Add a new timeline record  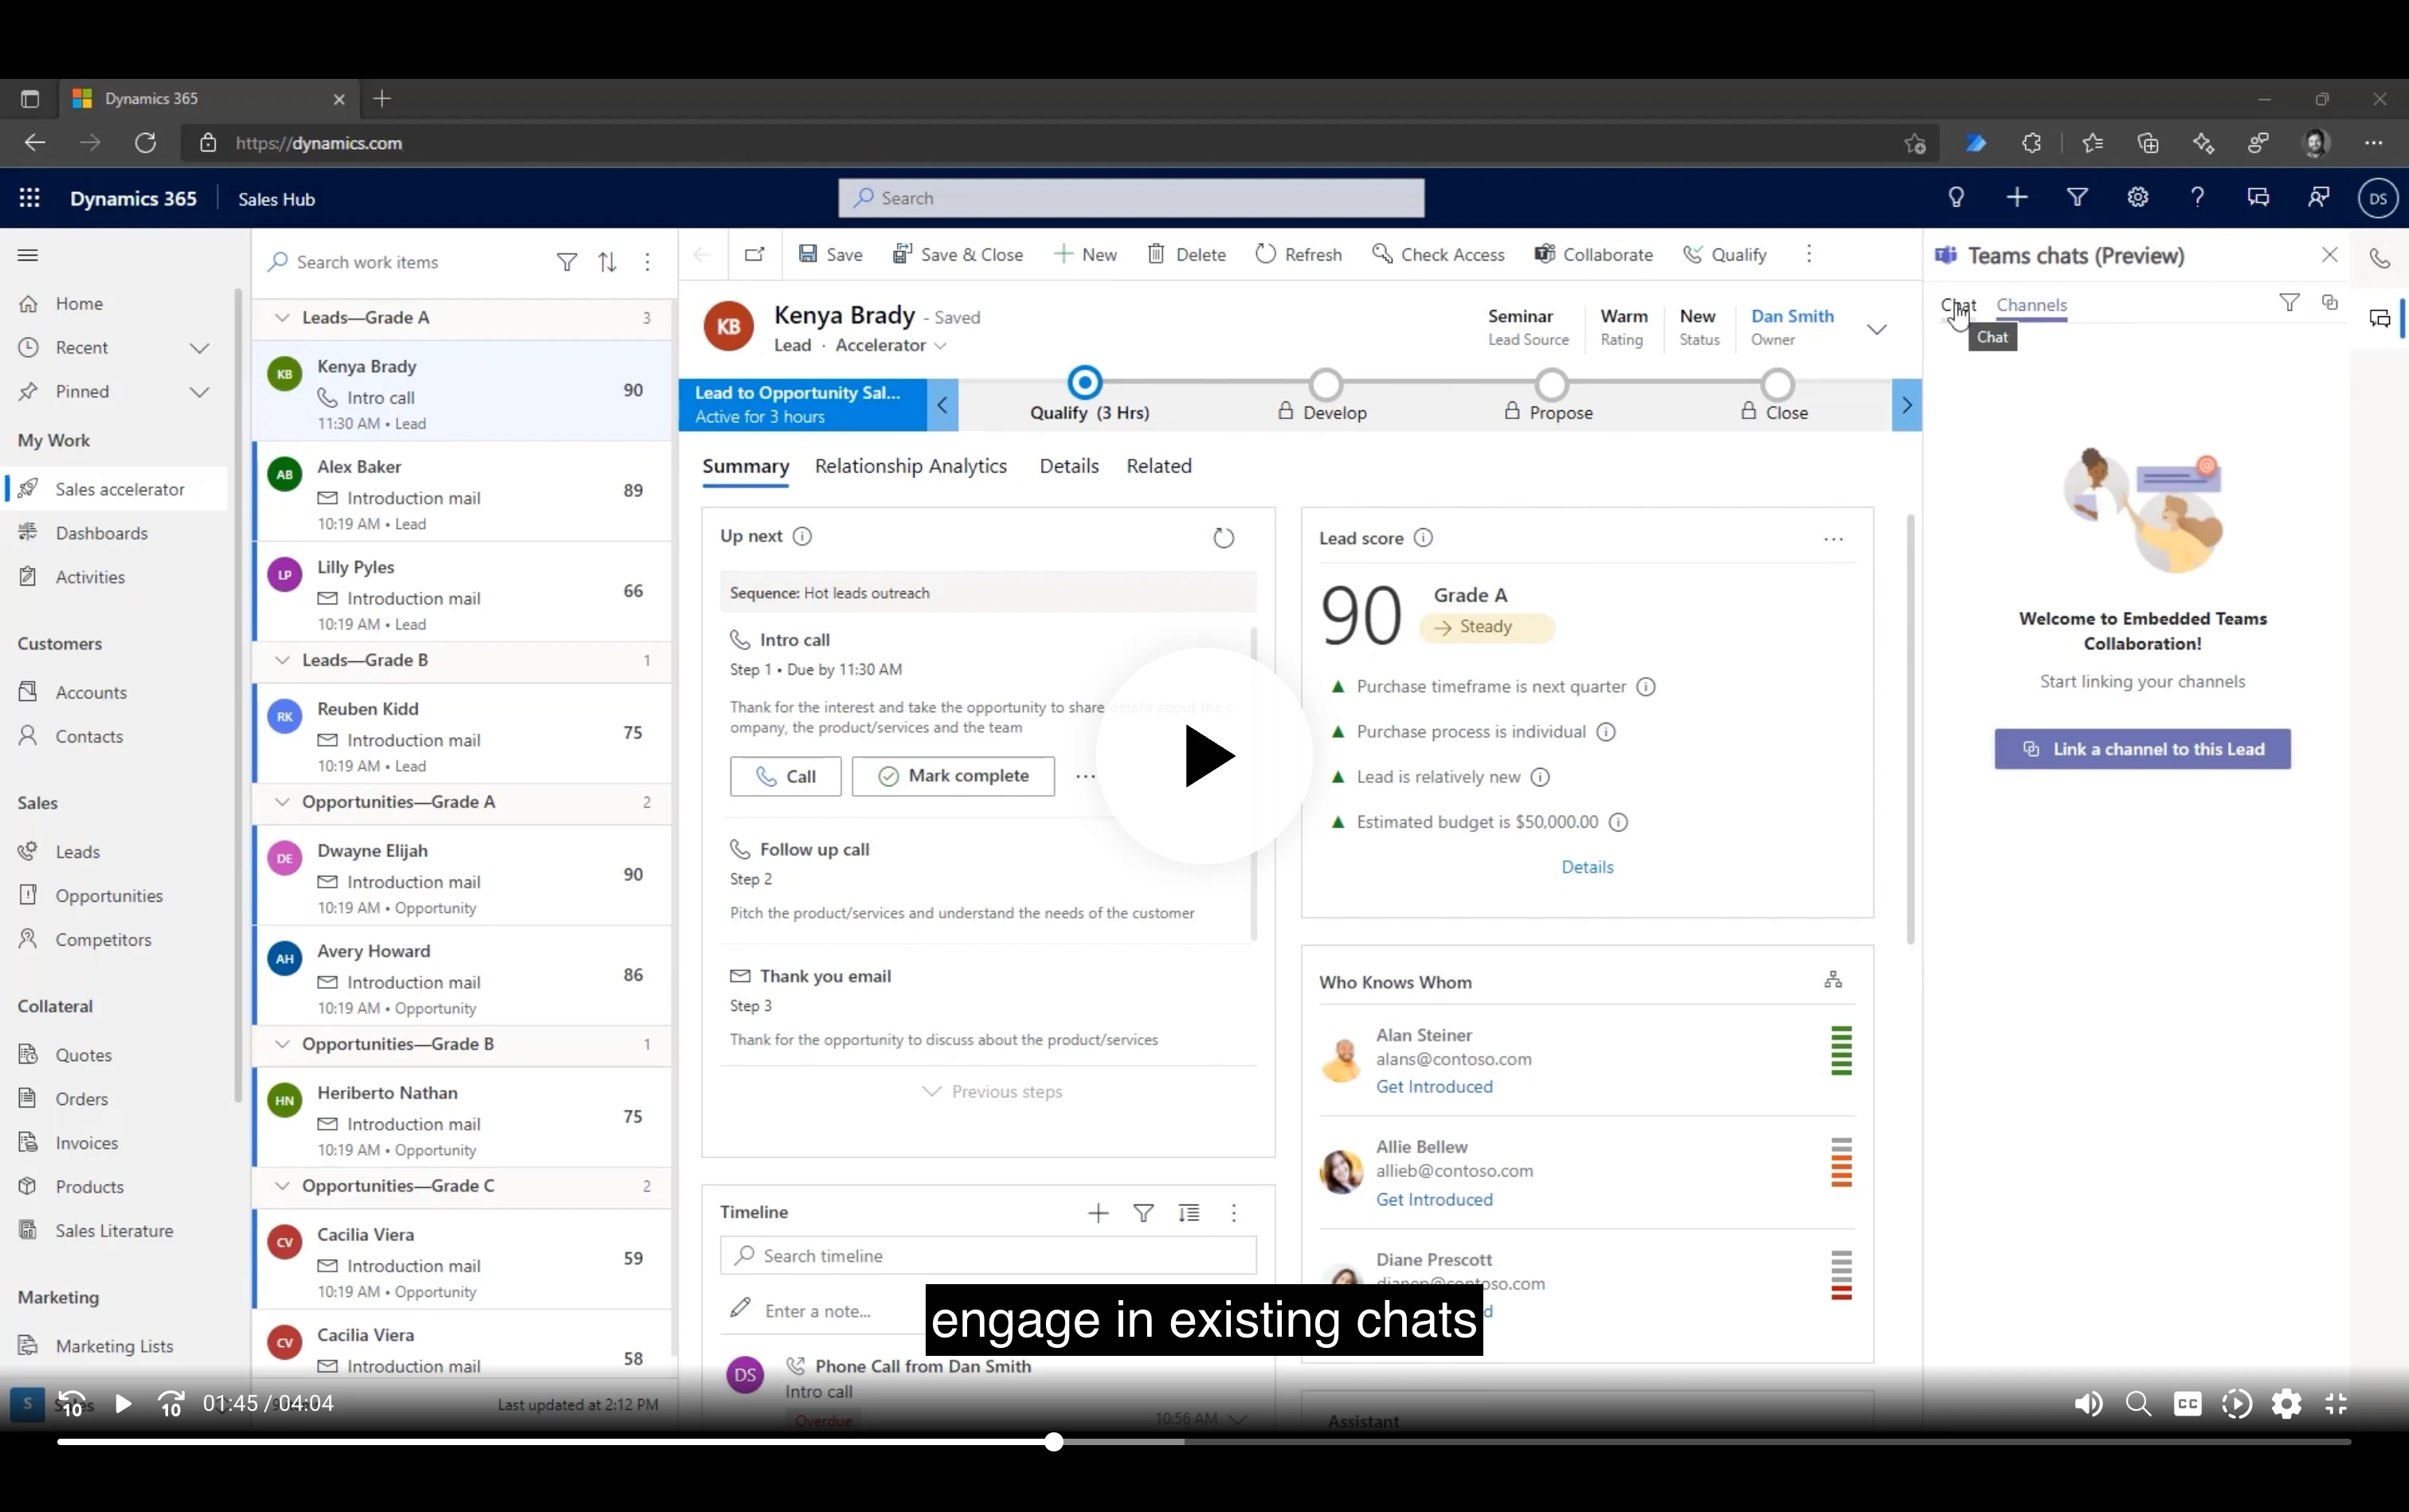coord(1098,1213)
